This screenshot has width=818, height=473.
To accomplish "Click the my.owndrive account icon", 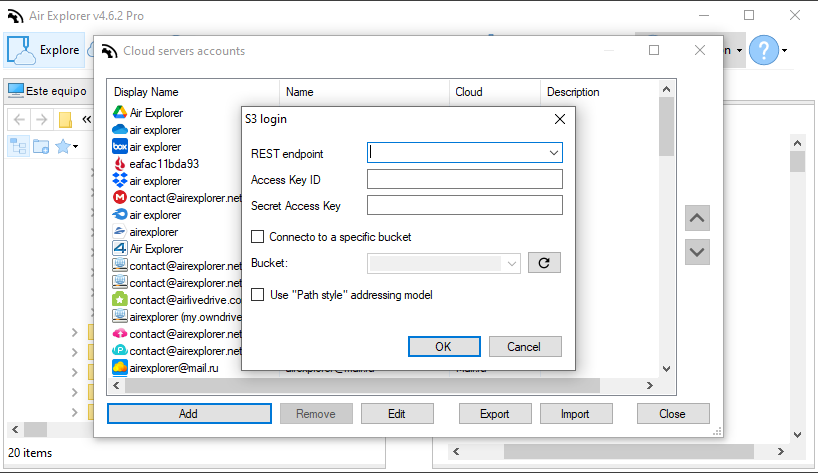I will pyautogui.click(x=120, y=316).
